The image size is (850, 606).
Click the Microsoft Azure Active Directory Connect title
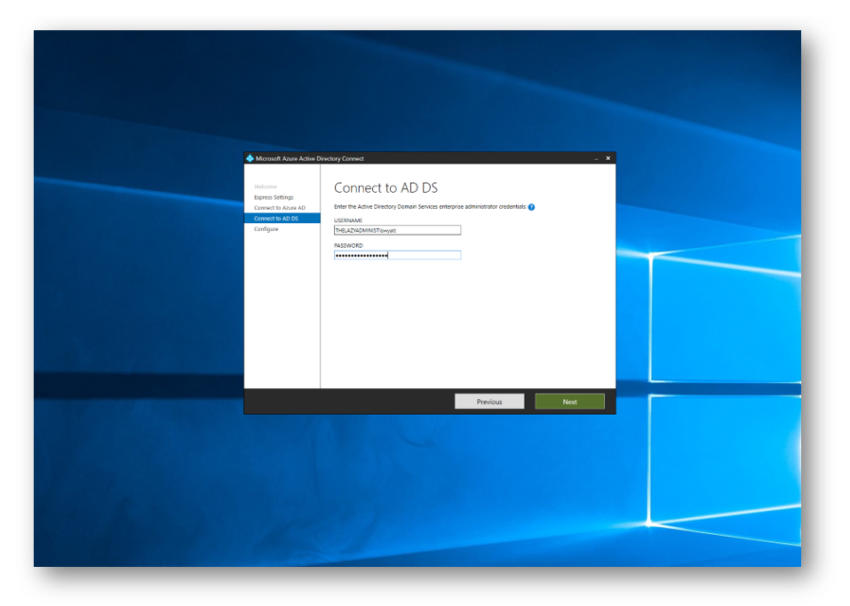coord(310,159)
